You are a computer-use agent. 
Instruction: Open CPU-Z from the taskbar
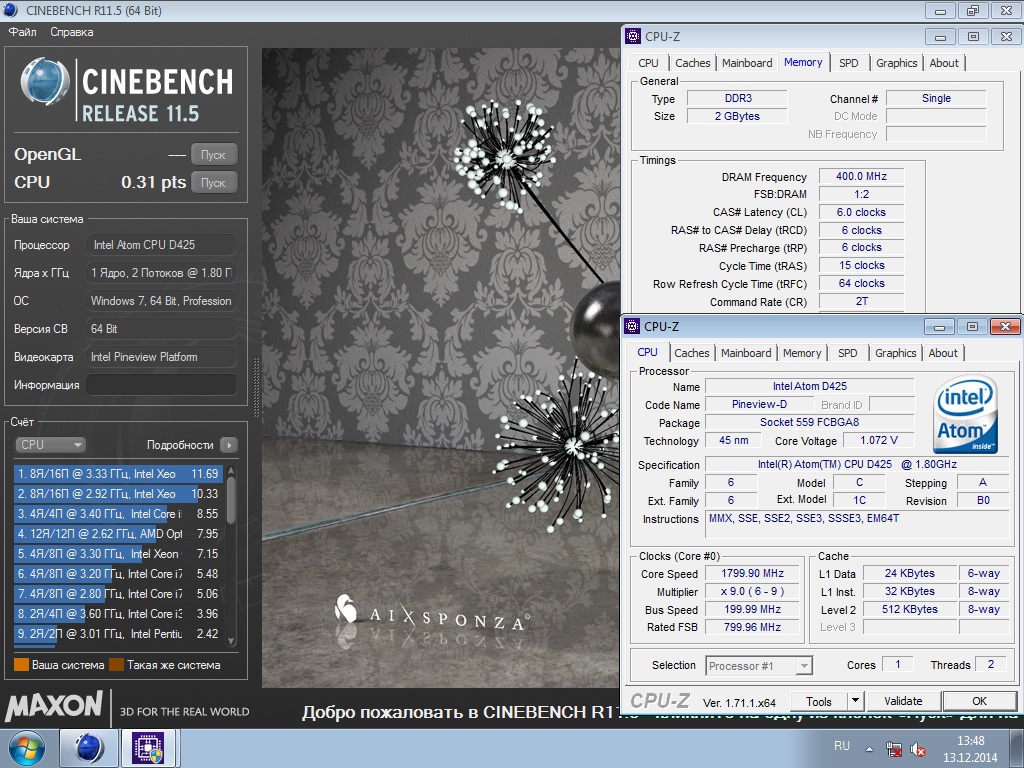pyautogui.click(x=149, y=748)
